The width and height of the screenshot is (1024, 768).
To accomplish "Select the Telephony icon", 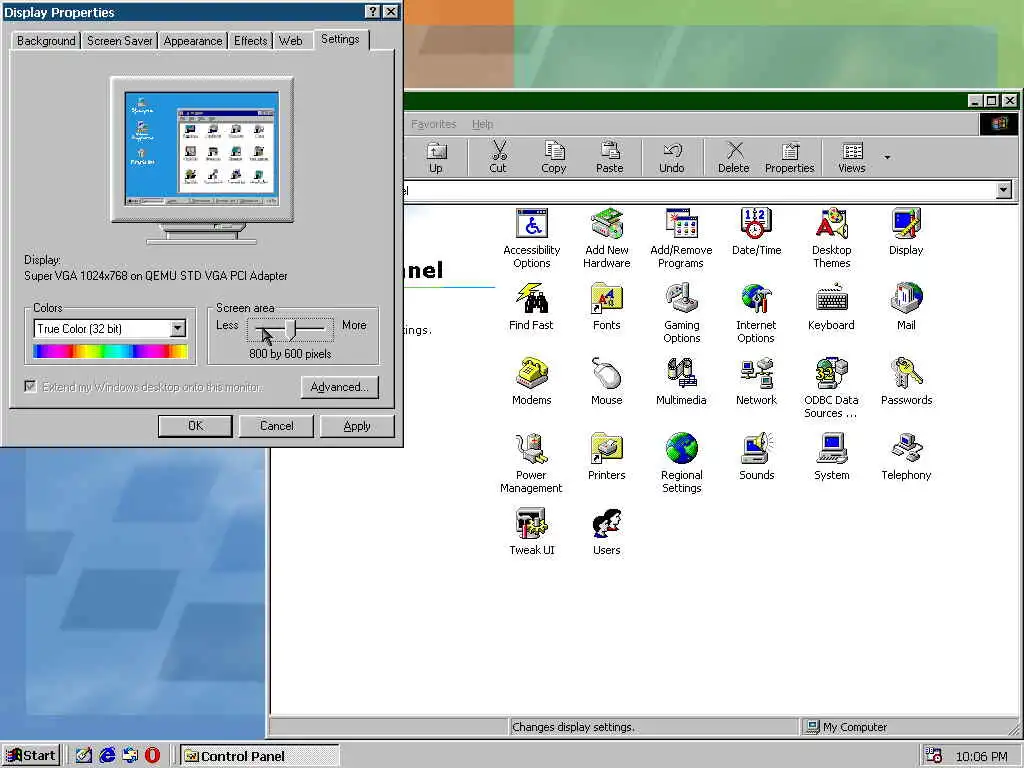I will click(906, 456).
